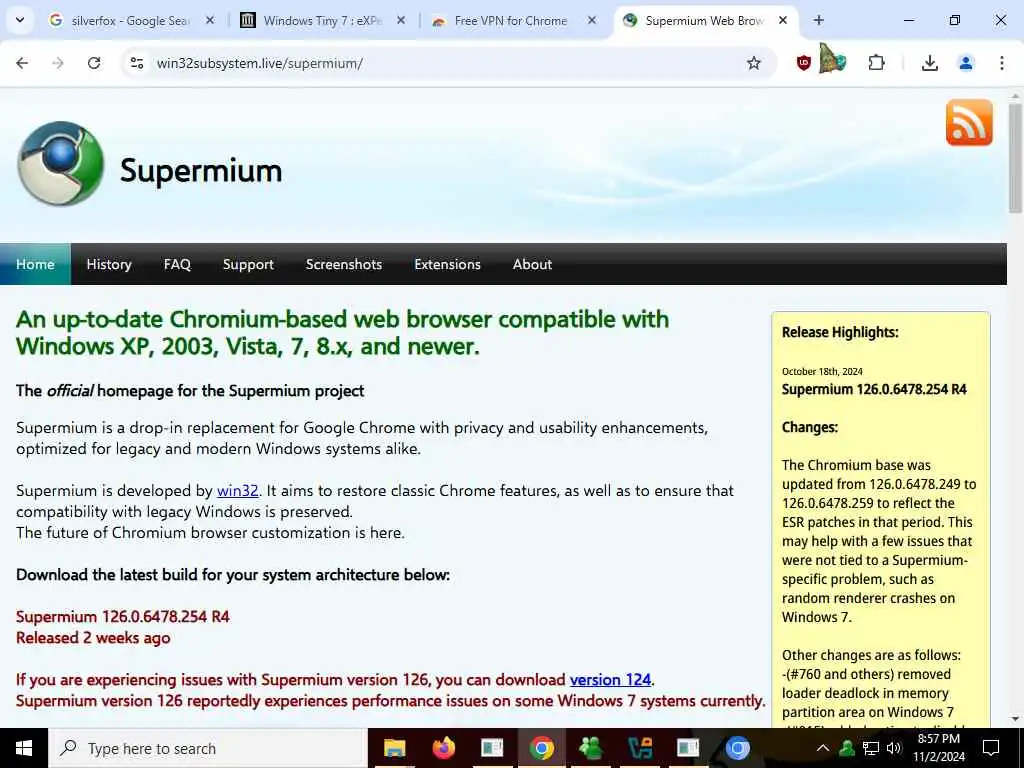Viewport: 1024px width, 768px height.
Task: Open the network tray icon
Action: pyautogui.click(x=871, y=748)
